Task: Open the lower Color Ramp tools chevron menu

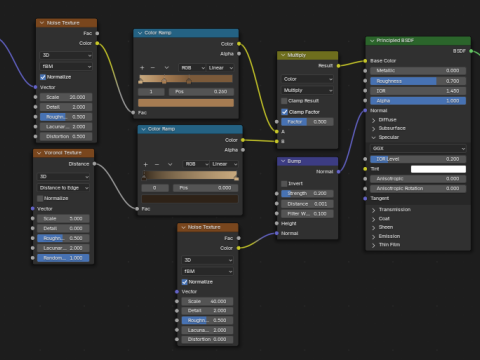Action: tap(170, 164)
